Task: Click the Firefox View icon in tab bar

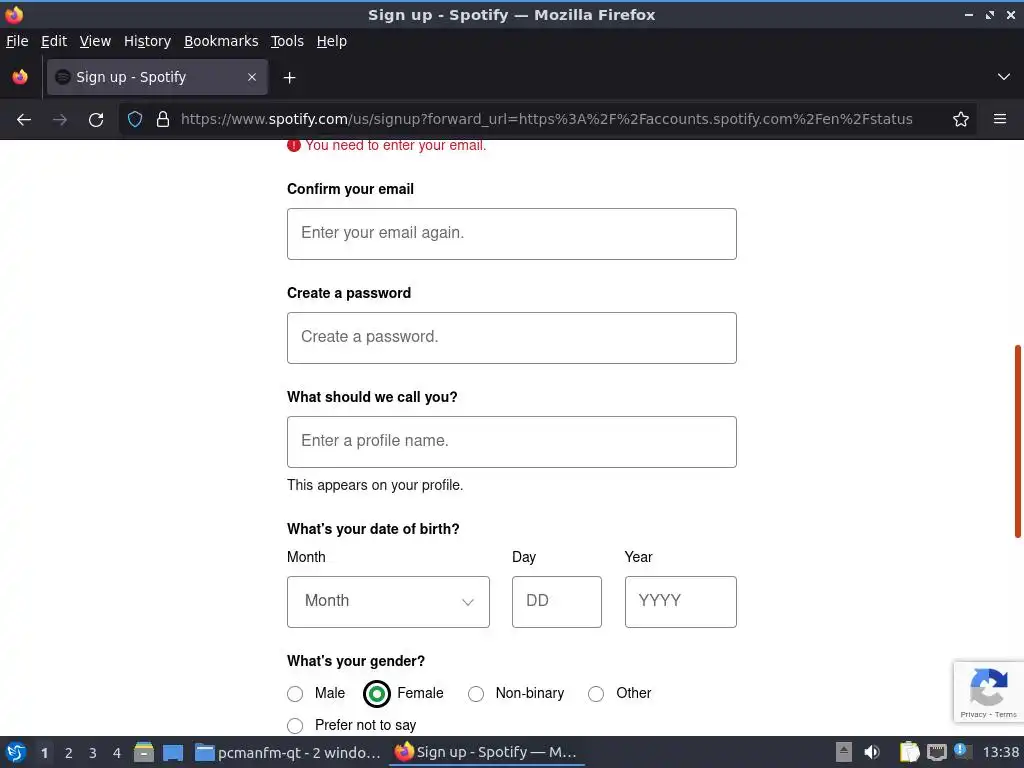Action: [20, 77]
